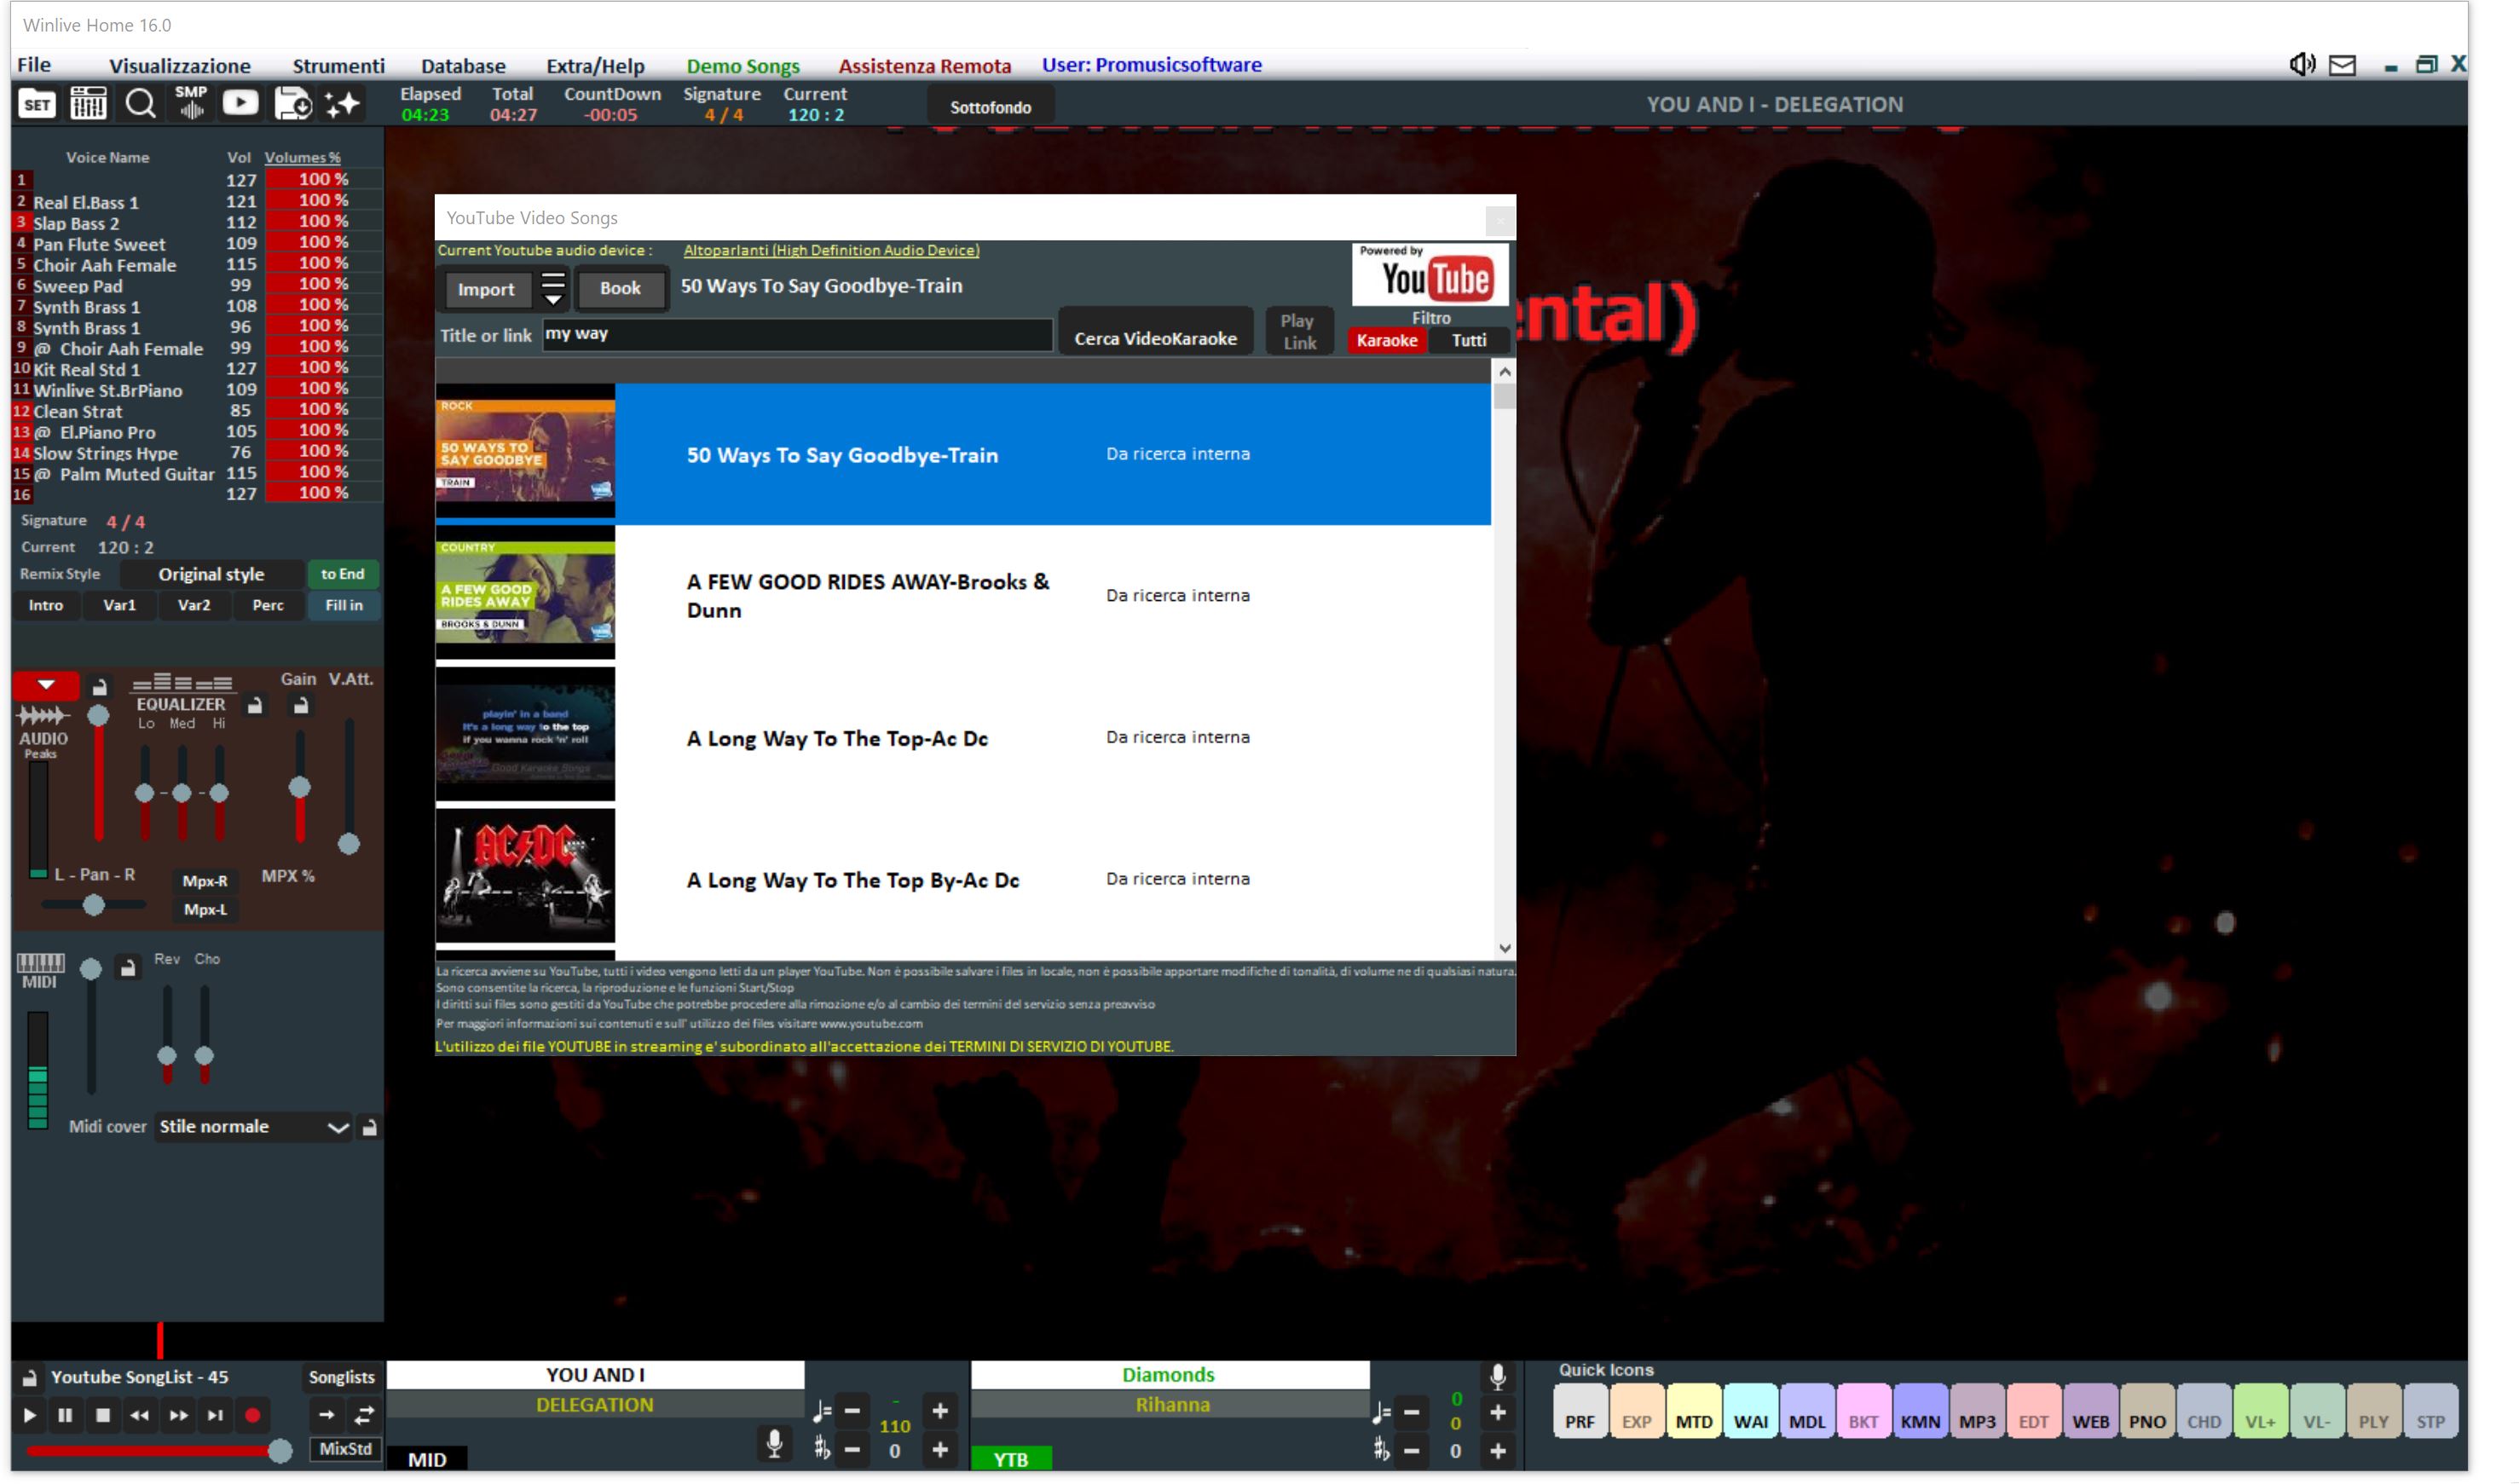Click the Cerca VideoKaraoke button
Screen dimensions: 2519x1484
click(1155, 339)
